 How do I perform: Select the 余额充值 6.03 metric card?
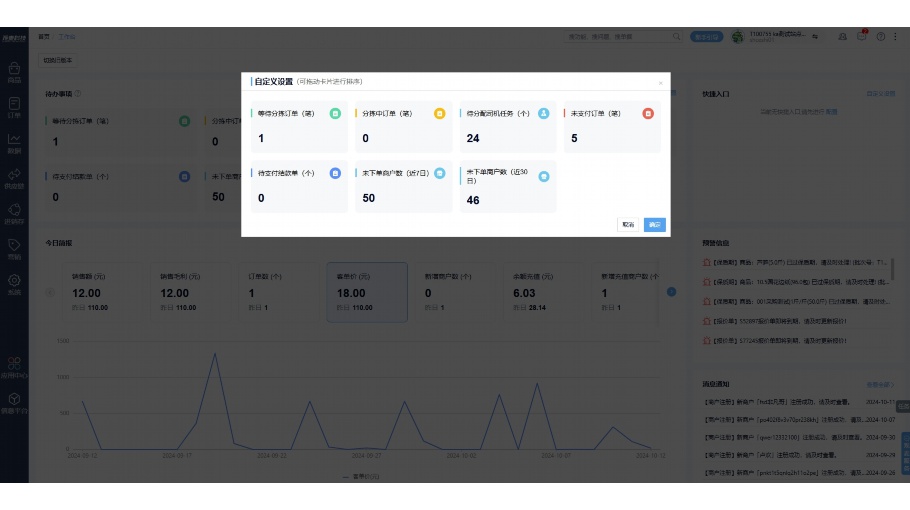[x=543, y=292]
